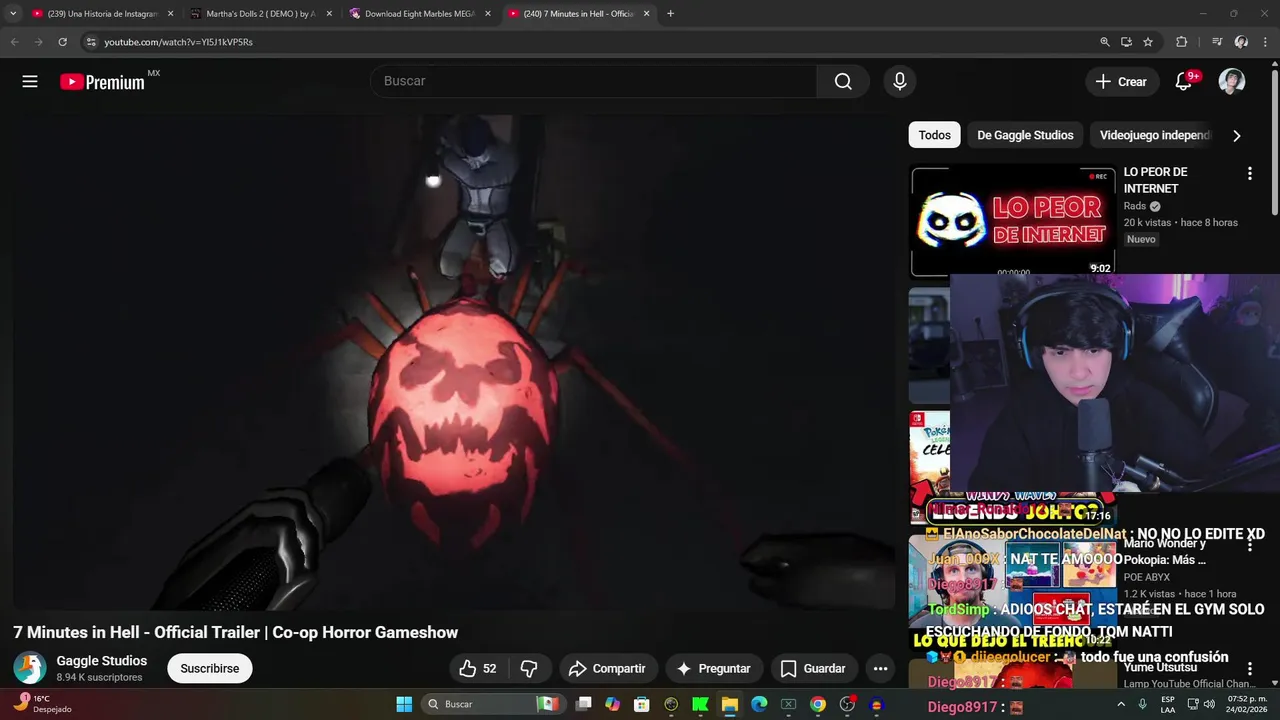Click the video title 7 Minutes in Hell
The height and width of the screenshot is (720, 1280).
click(236, 633)
